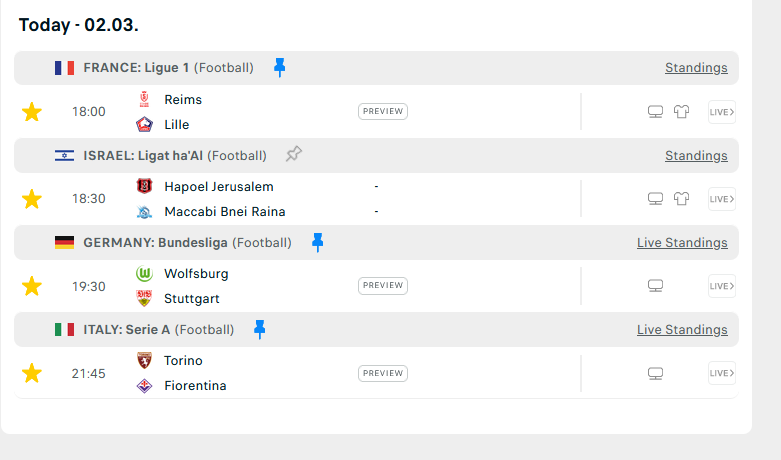
Task: Expand LIVE arrow for Torino match
Action: pos(722,373)
